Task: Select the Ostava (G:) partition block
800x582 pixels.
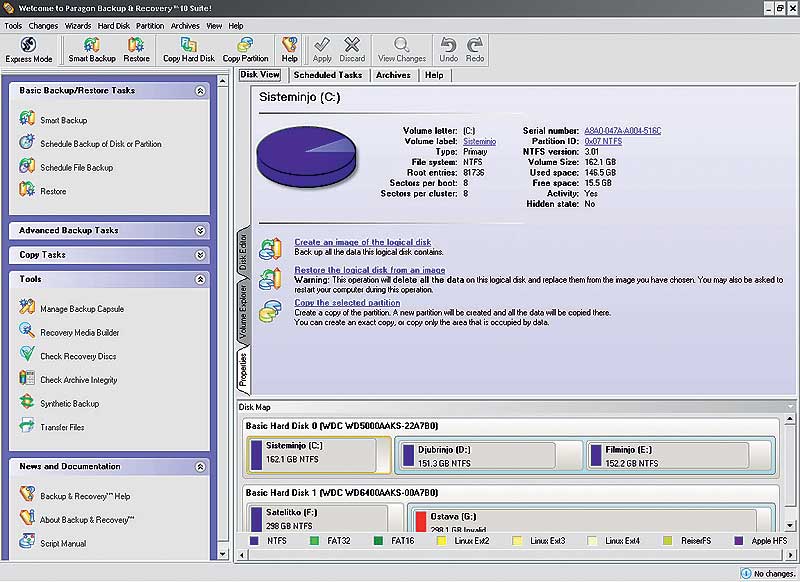Action: [591, 518]
